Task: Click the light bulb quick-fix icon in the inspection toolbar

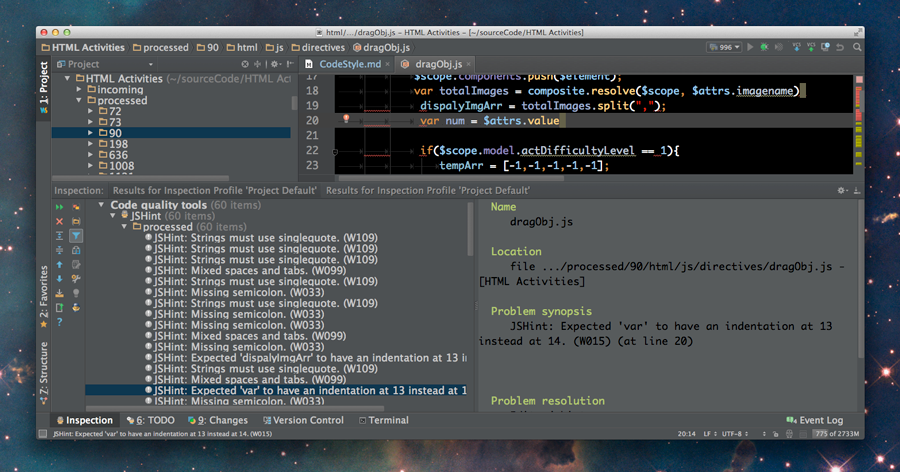Action: click(x=76, y=293)
